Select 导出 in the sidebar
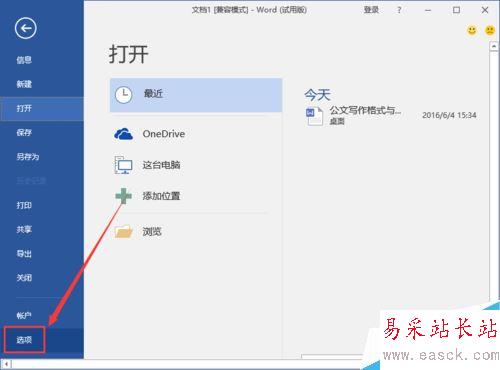Viewport: 500px width, 370px height. (x=24, y=254)
